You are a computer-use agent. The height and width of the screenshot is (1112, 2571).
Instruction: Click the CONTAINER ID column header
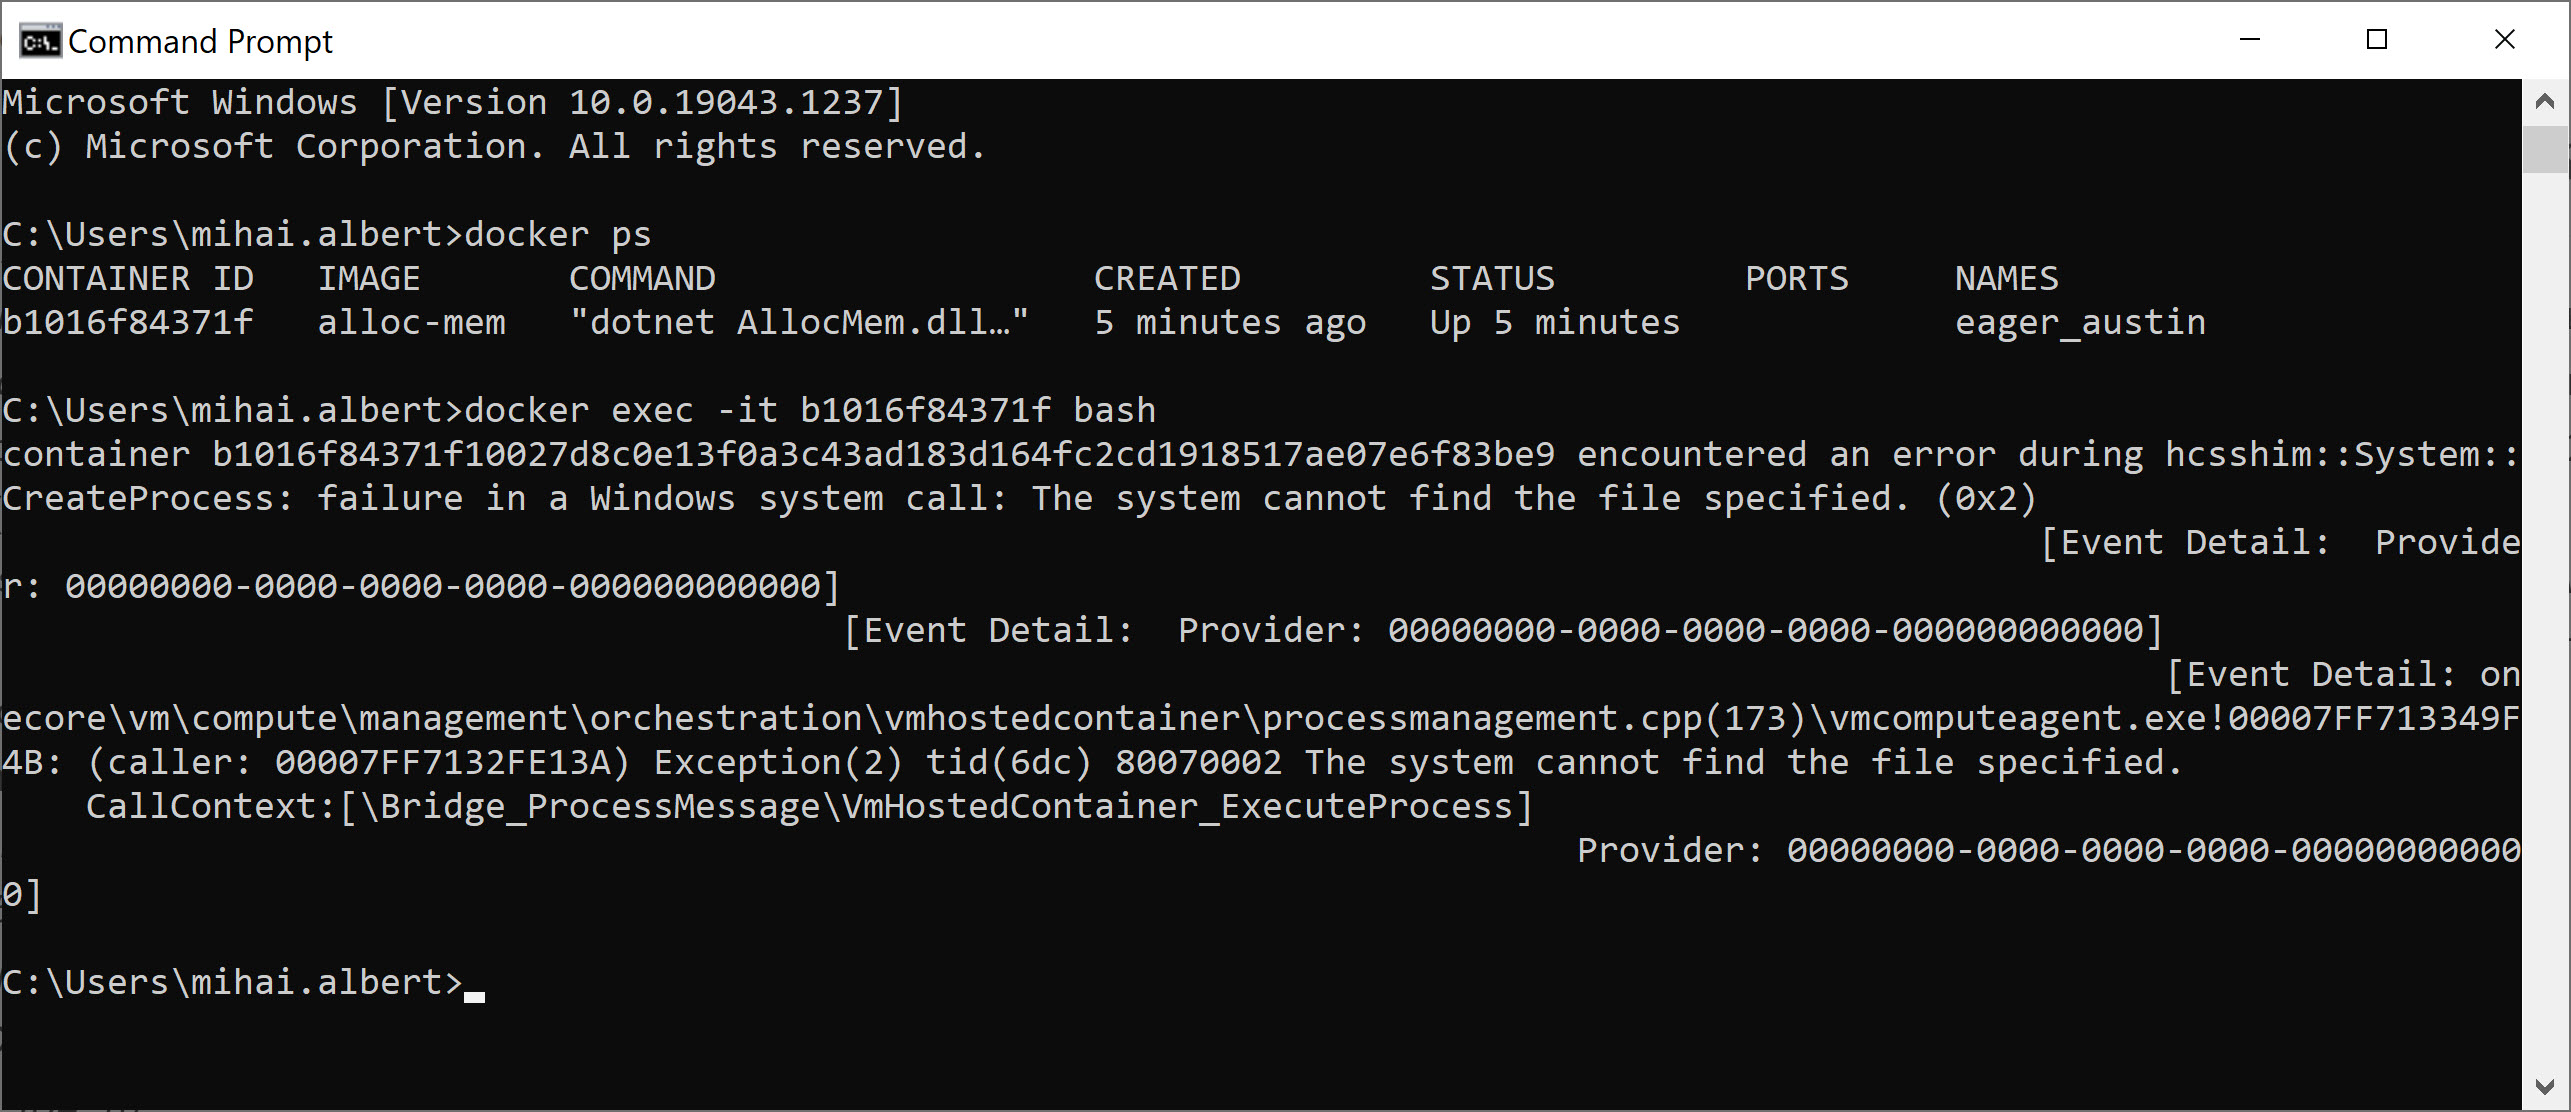click(128, 279)
